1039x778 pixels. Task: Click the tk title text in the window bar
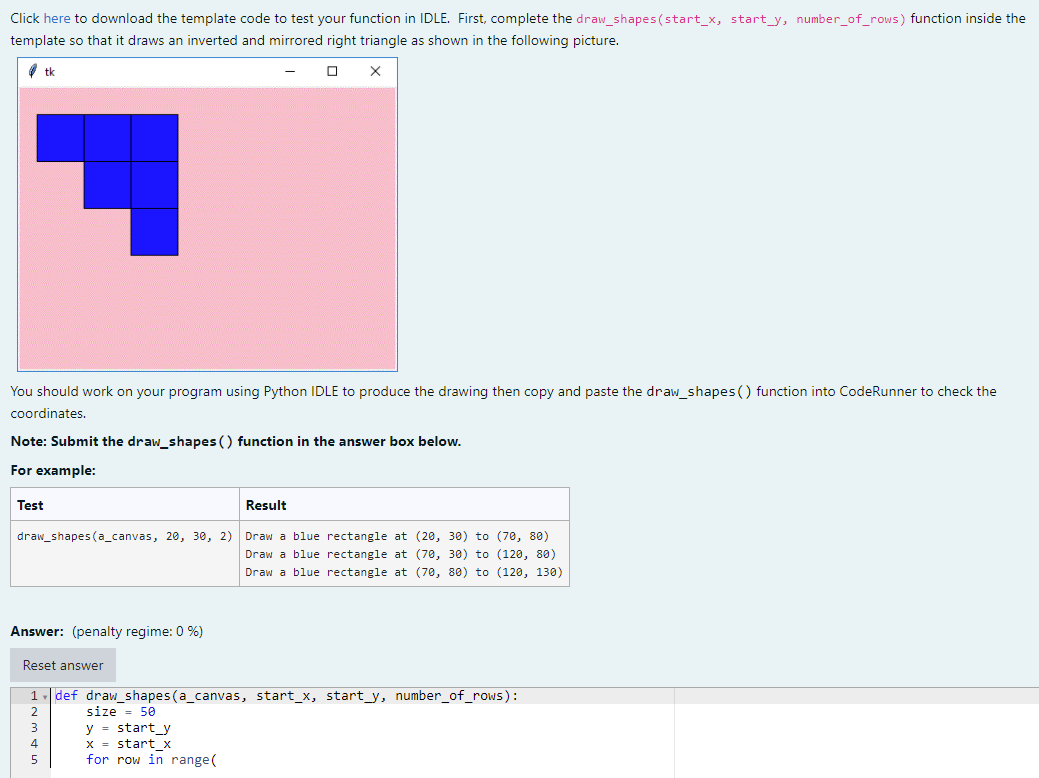50,72
